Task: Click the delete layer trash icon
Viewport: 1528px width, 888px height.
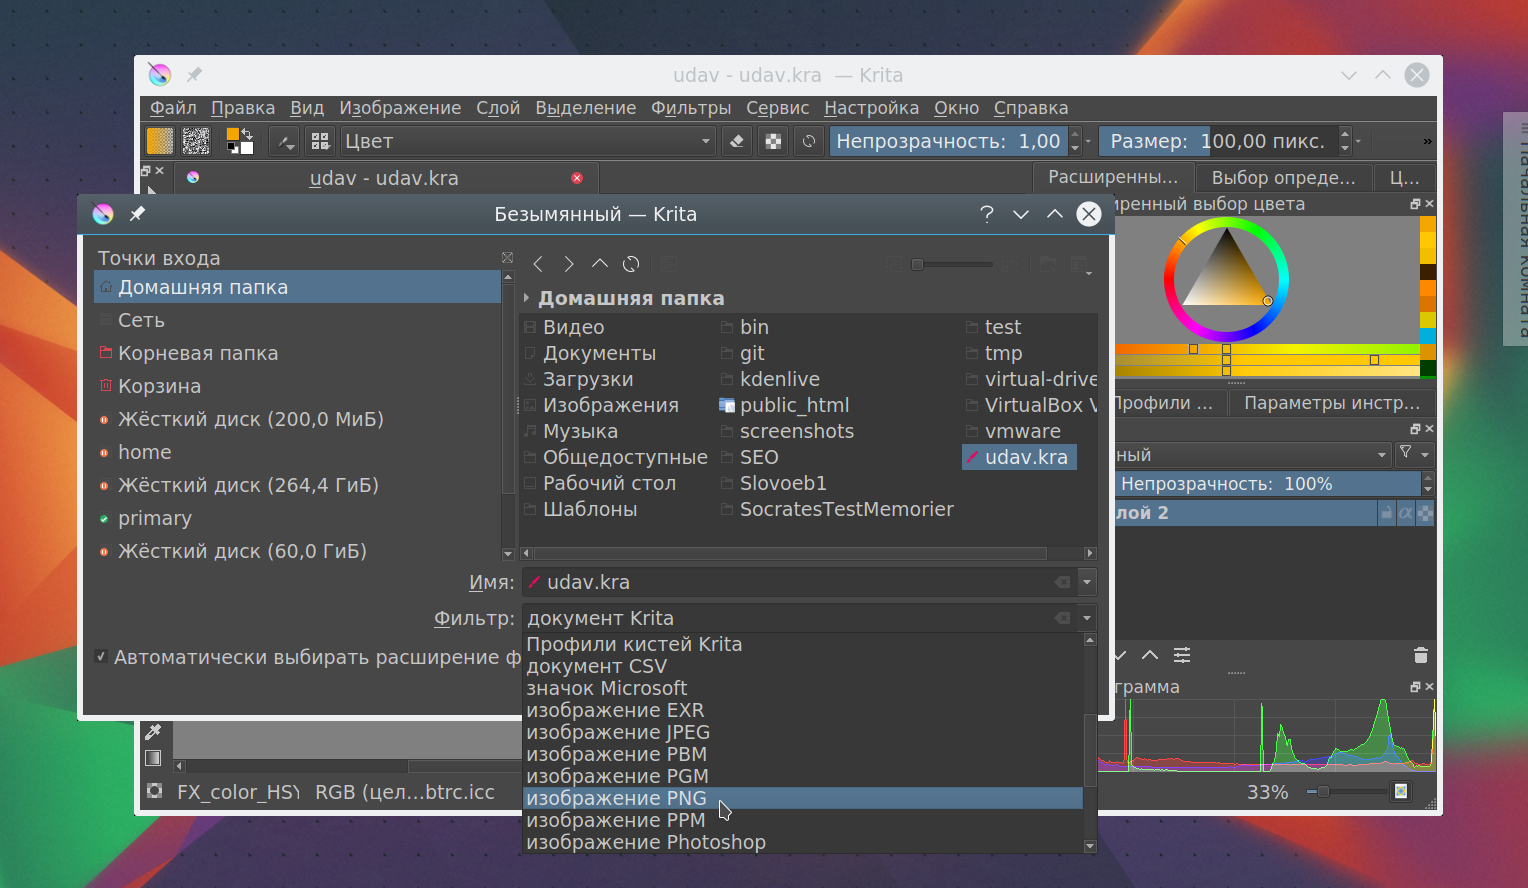Action: coord(1420,655)
